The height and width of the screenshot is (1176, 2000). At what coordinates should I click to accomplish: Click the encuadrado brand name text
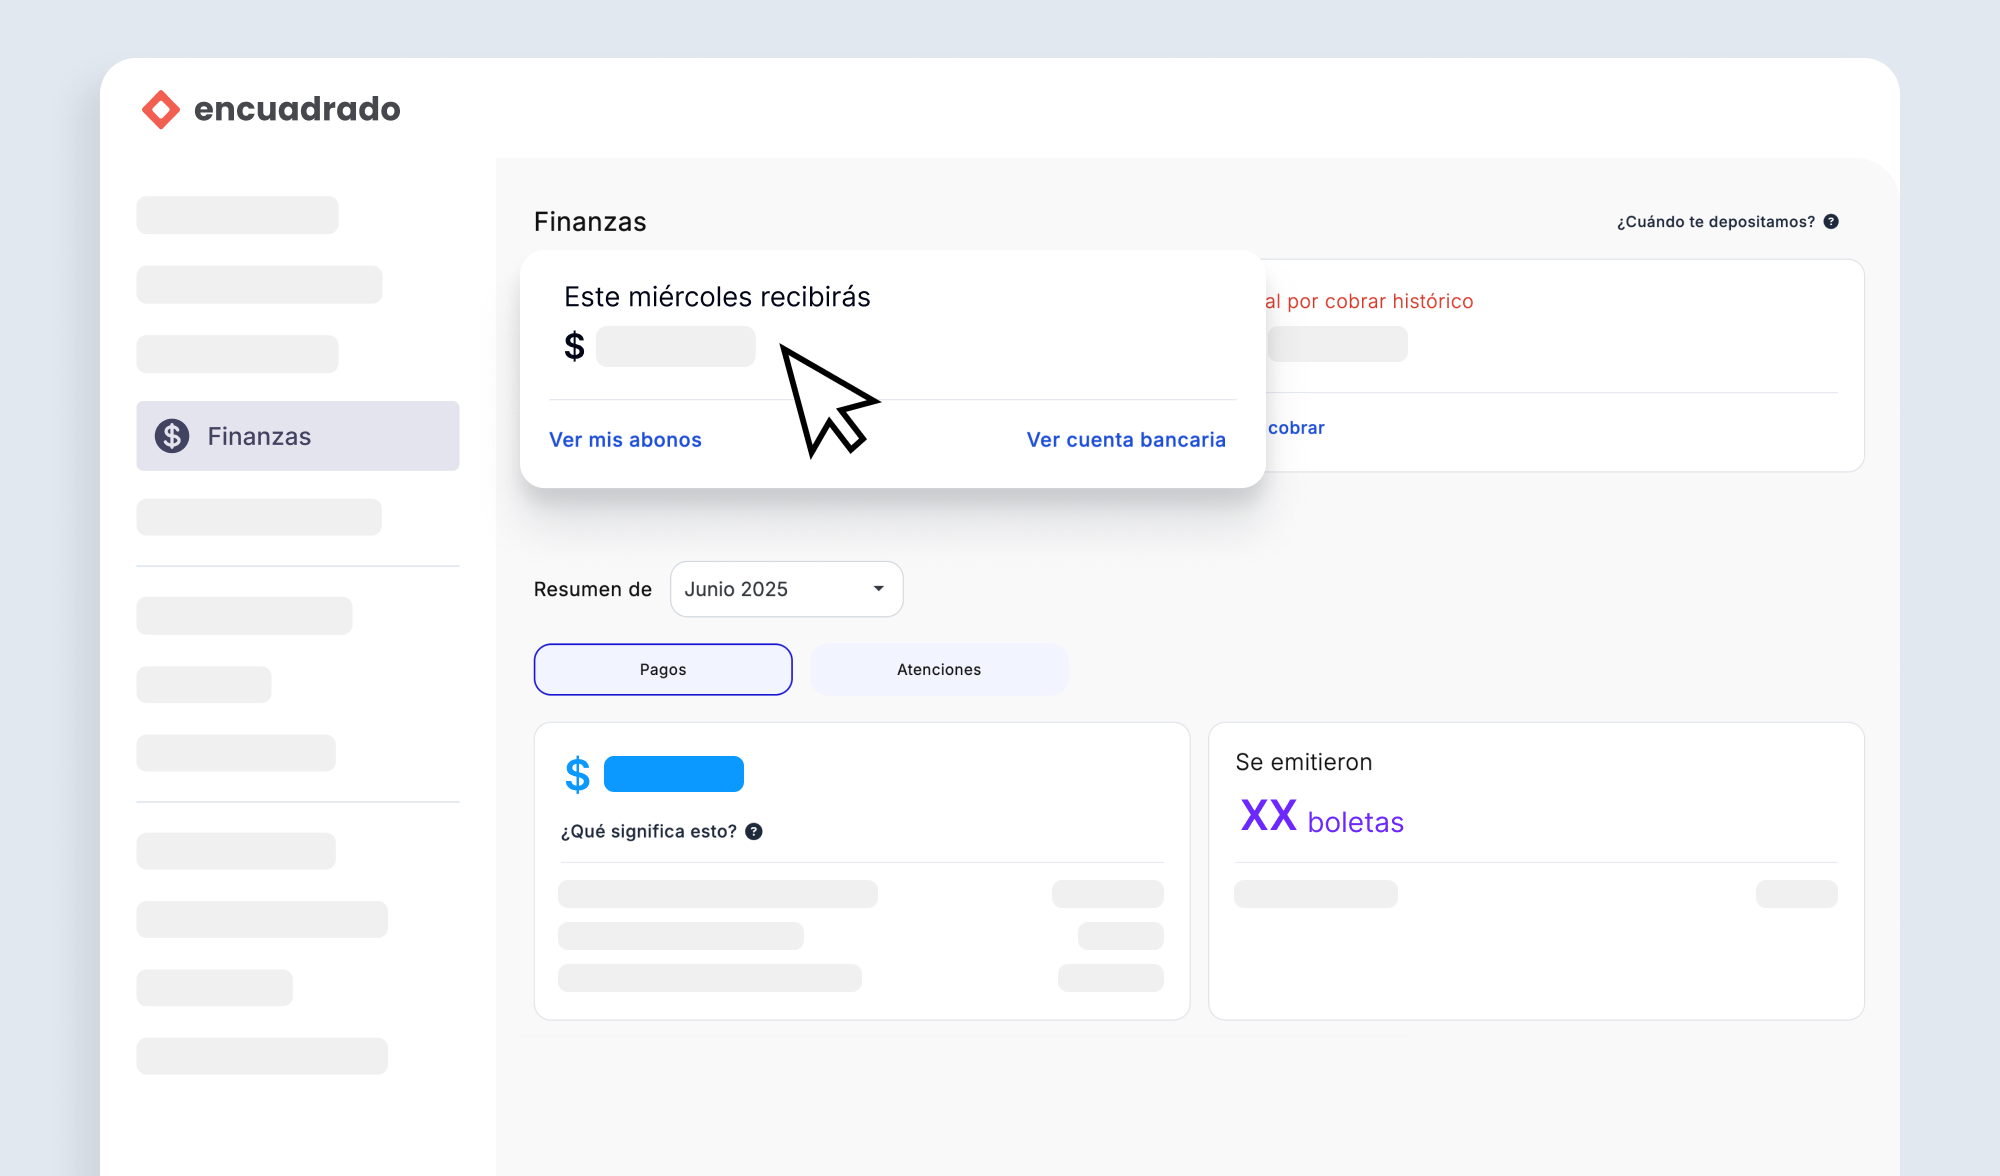pos(297,109)
